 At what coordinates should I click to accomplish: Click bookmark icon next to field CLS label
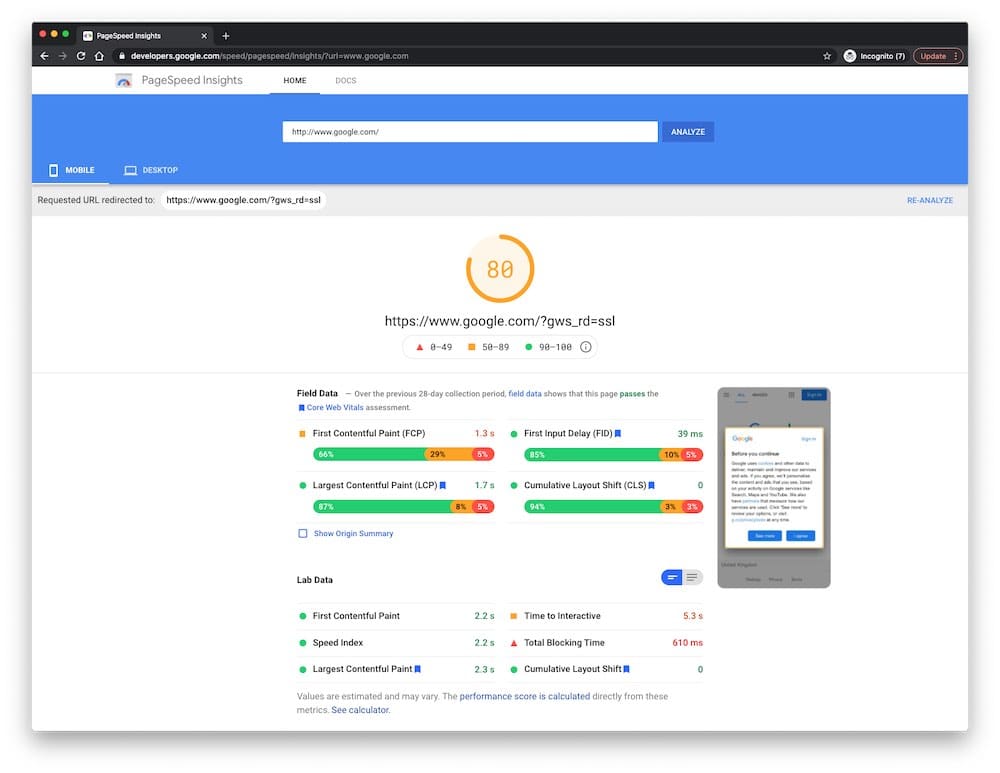coord(651,485)
